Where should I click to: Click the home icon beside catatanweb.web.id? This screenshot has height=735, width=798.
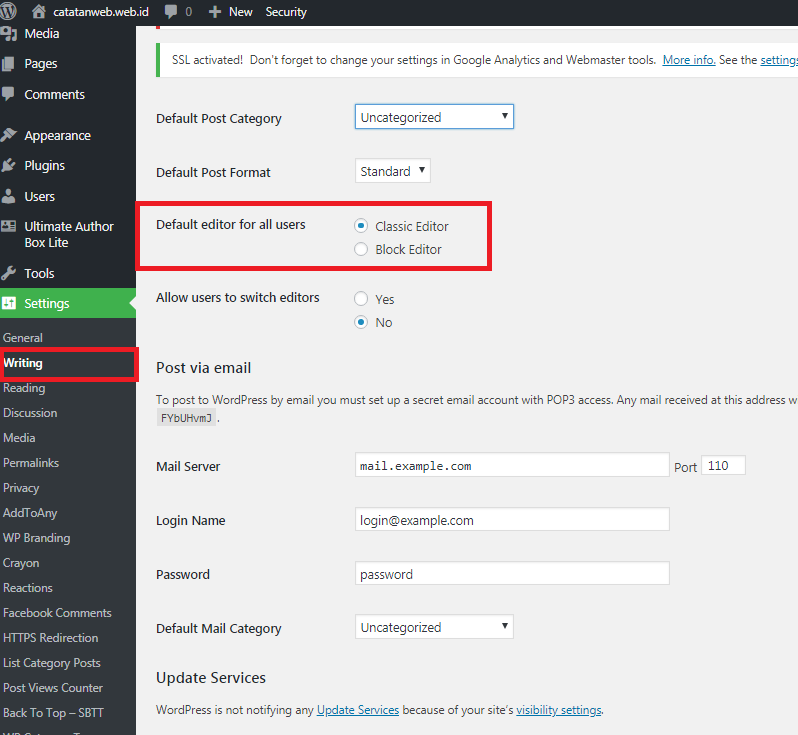39,12
